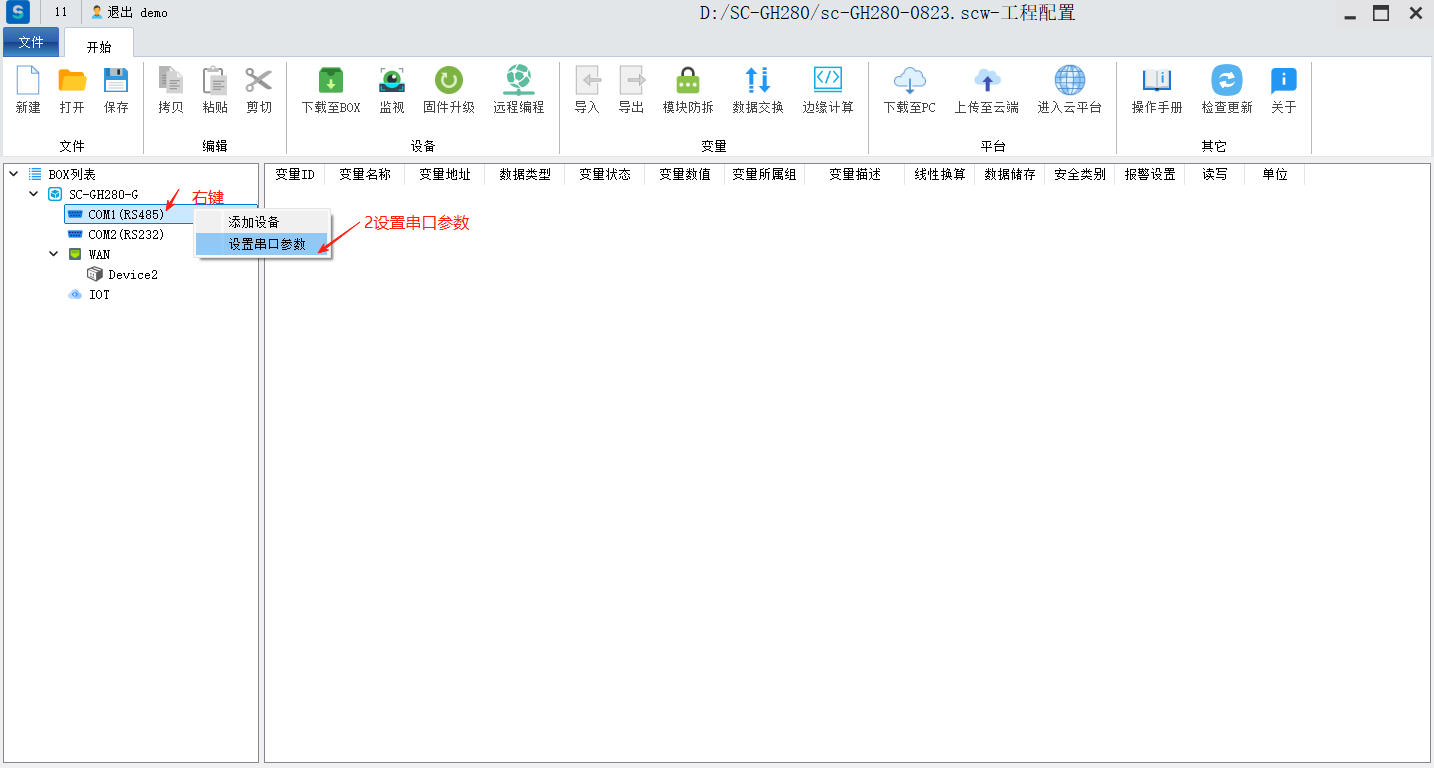Open 进入云平台 globe icon
The height and width of the screenshot is (768, 1434).
pos(1069,81)
